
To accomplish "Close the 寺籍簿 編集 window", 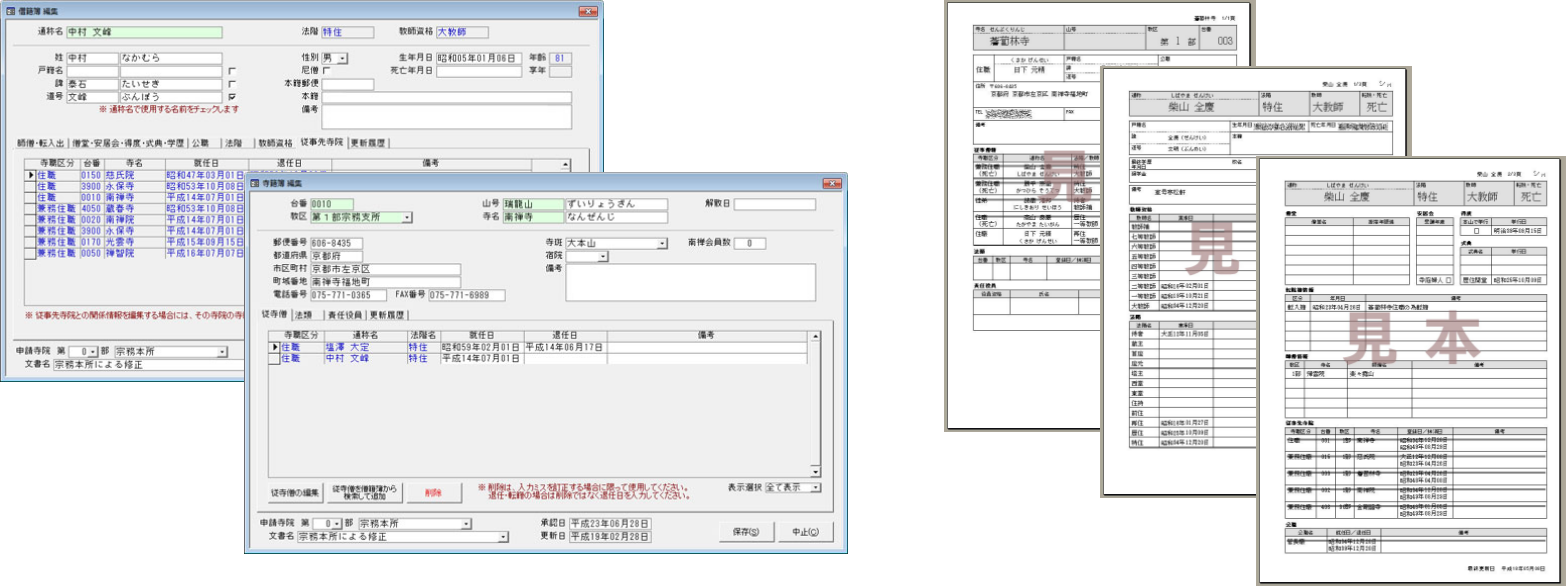I will (831, 184).
